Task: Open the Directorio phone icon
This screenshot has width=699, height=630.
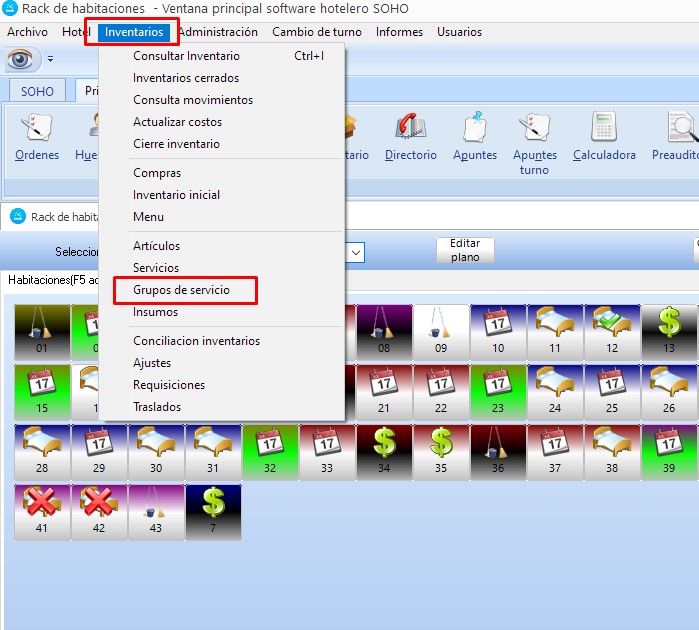Action: [x=410, y=130]
